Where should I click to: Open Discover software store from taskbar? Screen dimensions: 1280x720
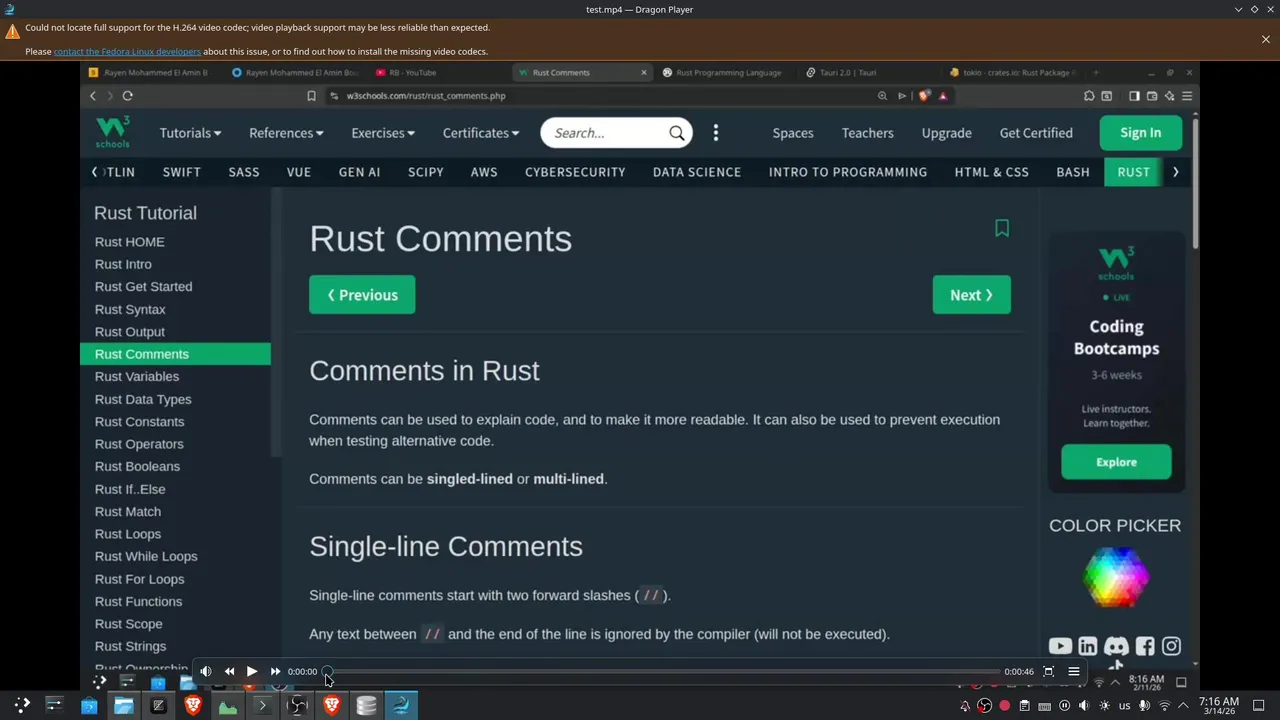(x=89, y=705)
